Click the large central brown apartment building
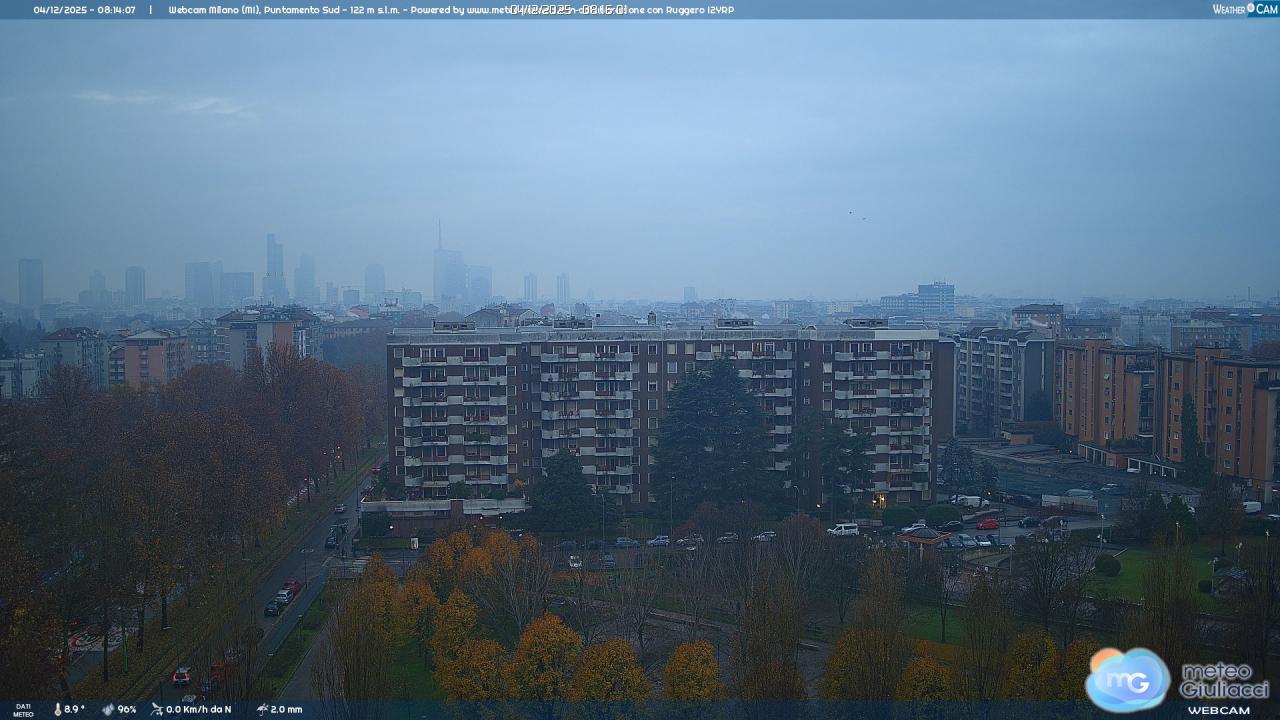The height and width of the screenshot is (720, 1280). pyautogui.click(x=660, y=410)
